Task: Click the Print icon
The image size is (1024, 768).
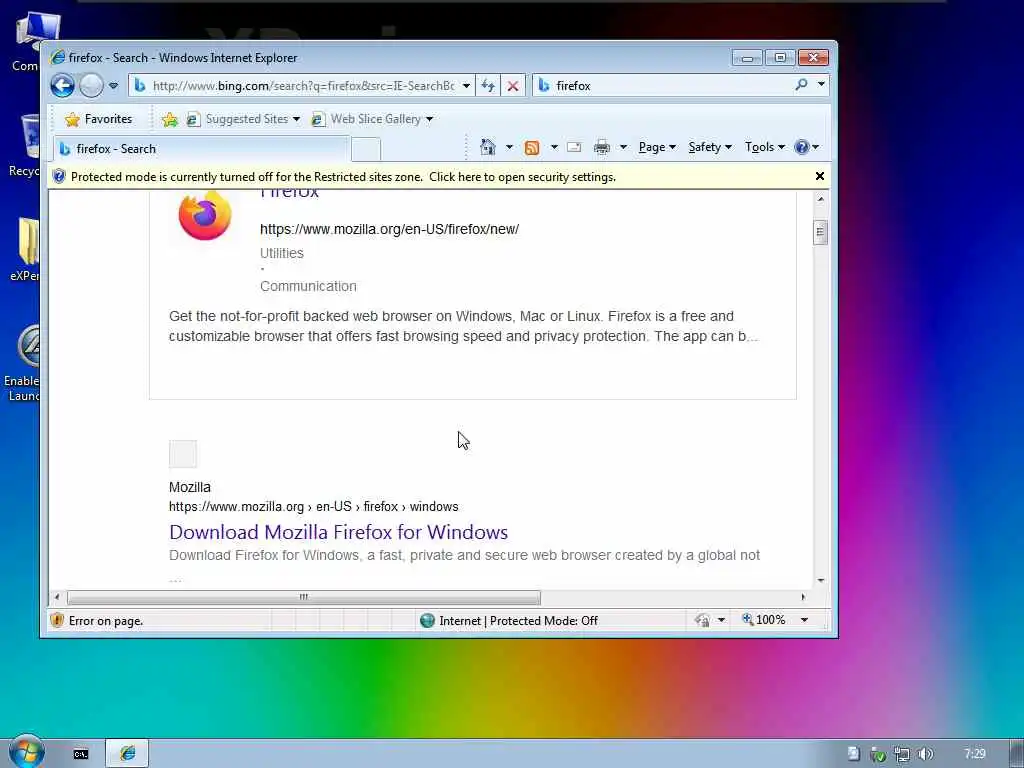Action: tap(601, 148)
